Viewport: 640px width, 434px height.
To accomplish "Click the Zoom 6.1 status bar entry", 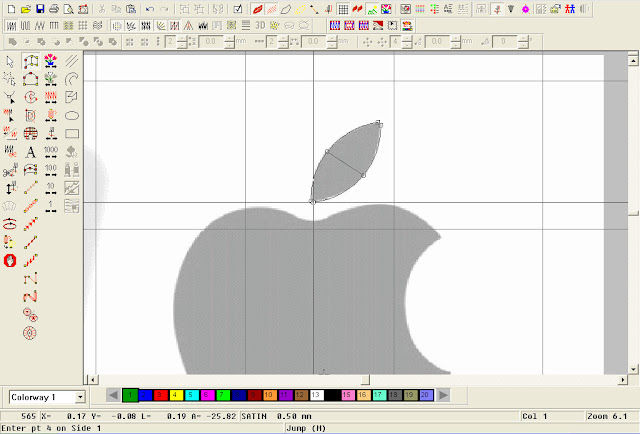I will tap(607, 416).
